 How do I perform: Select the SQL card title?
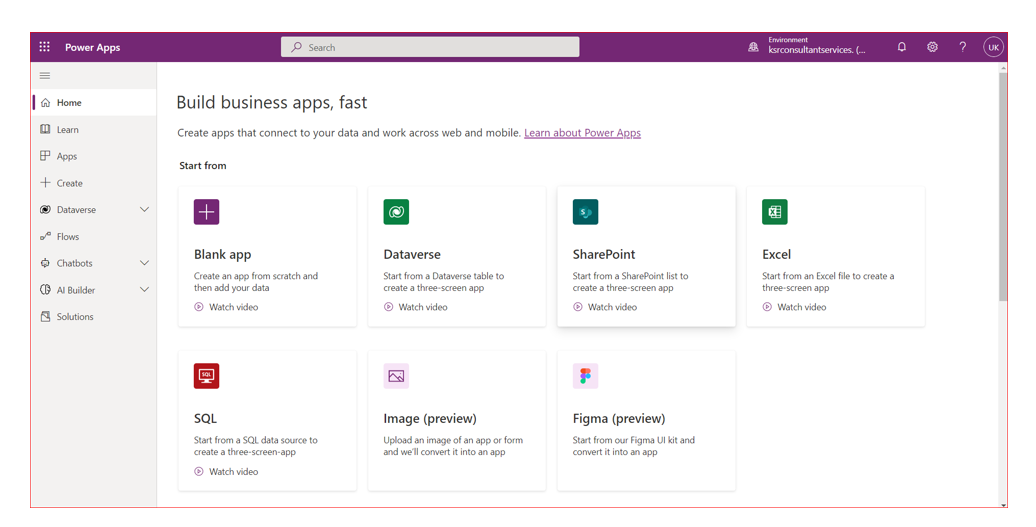(205, 419)
